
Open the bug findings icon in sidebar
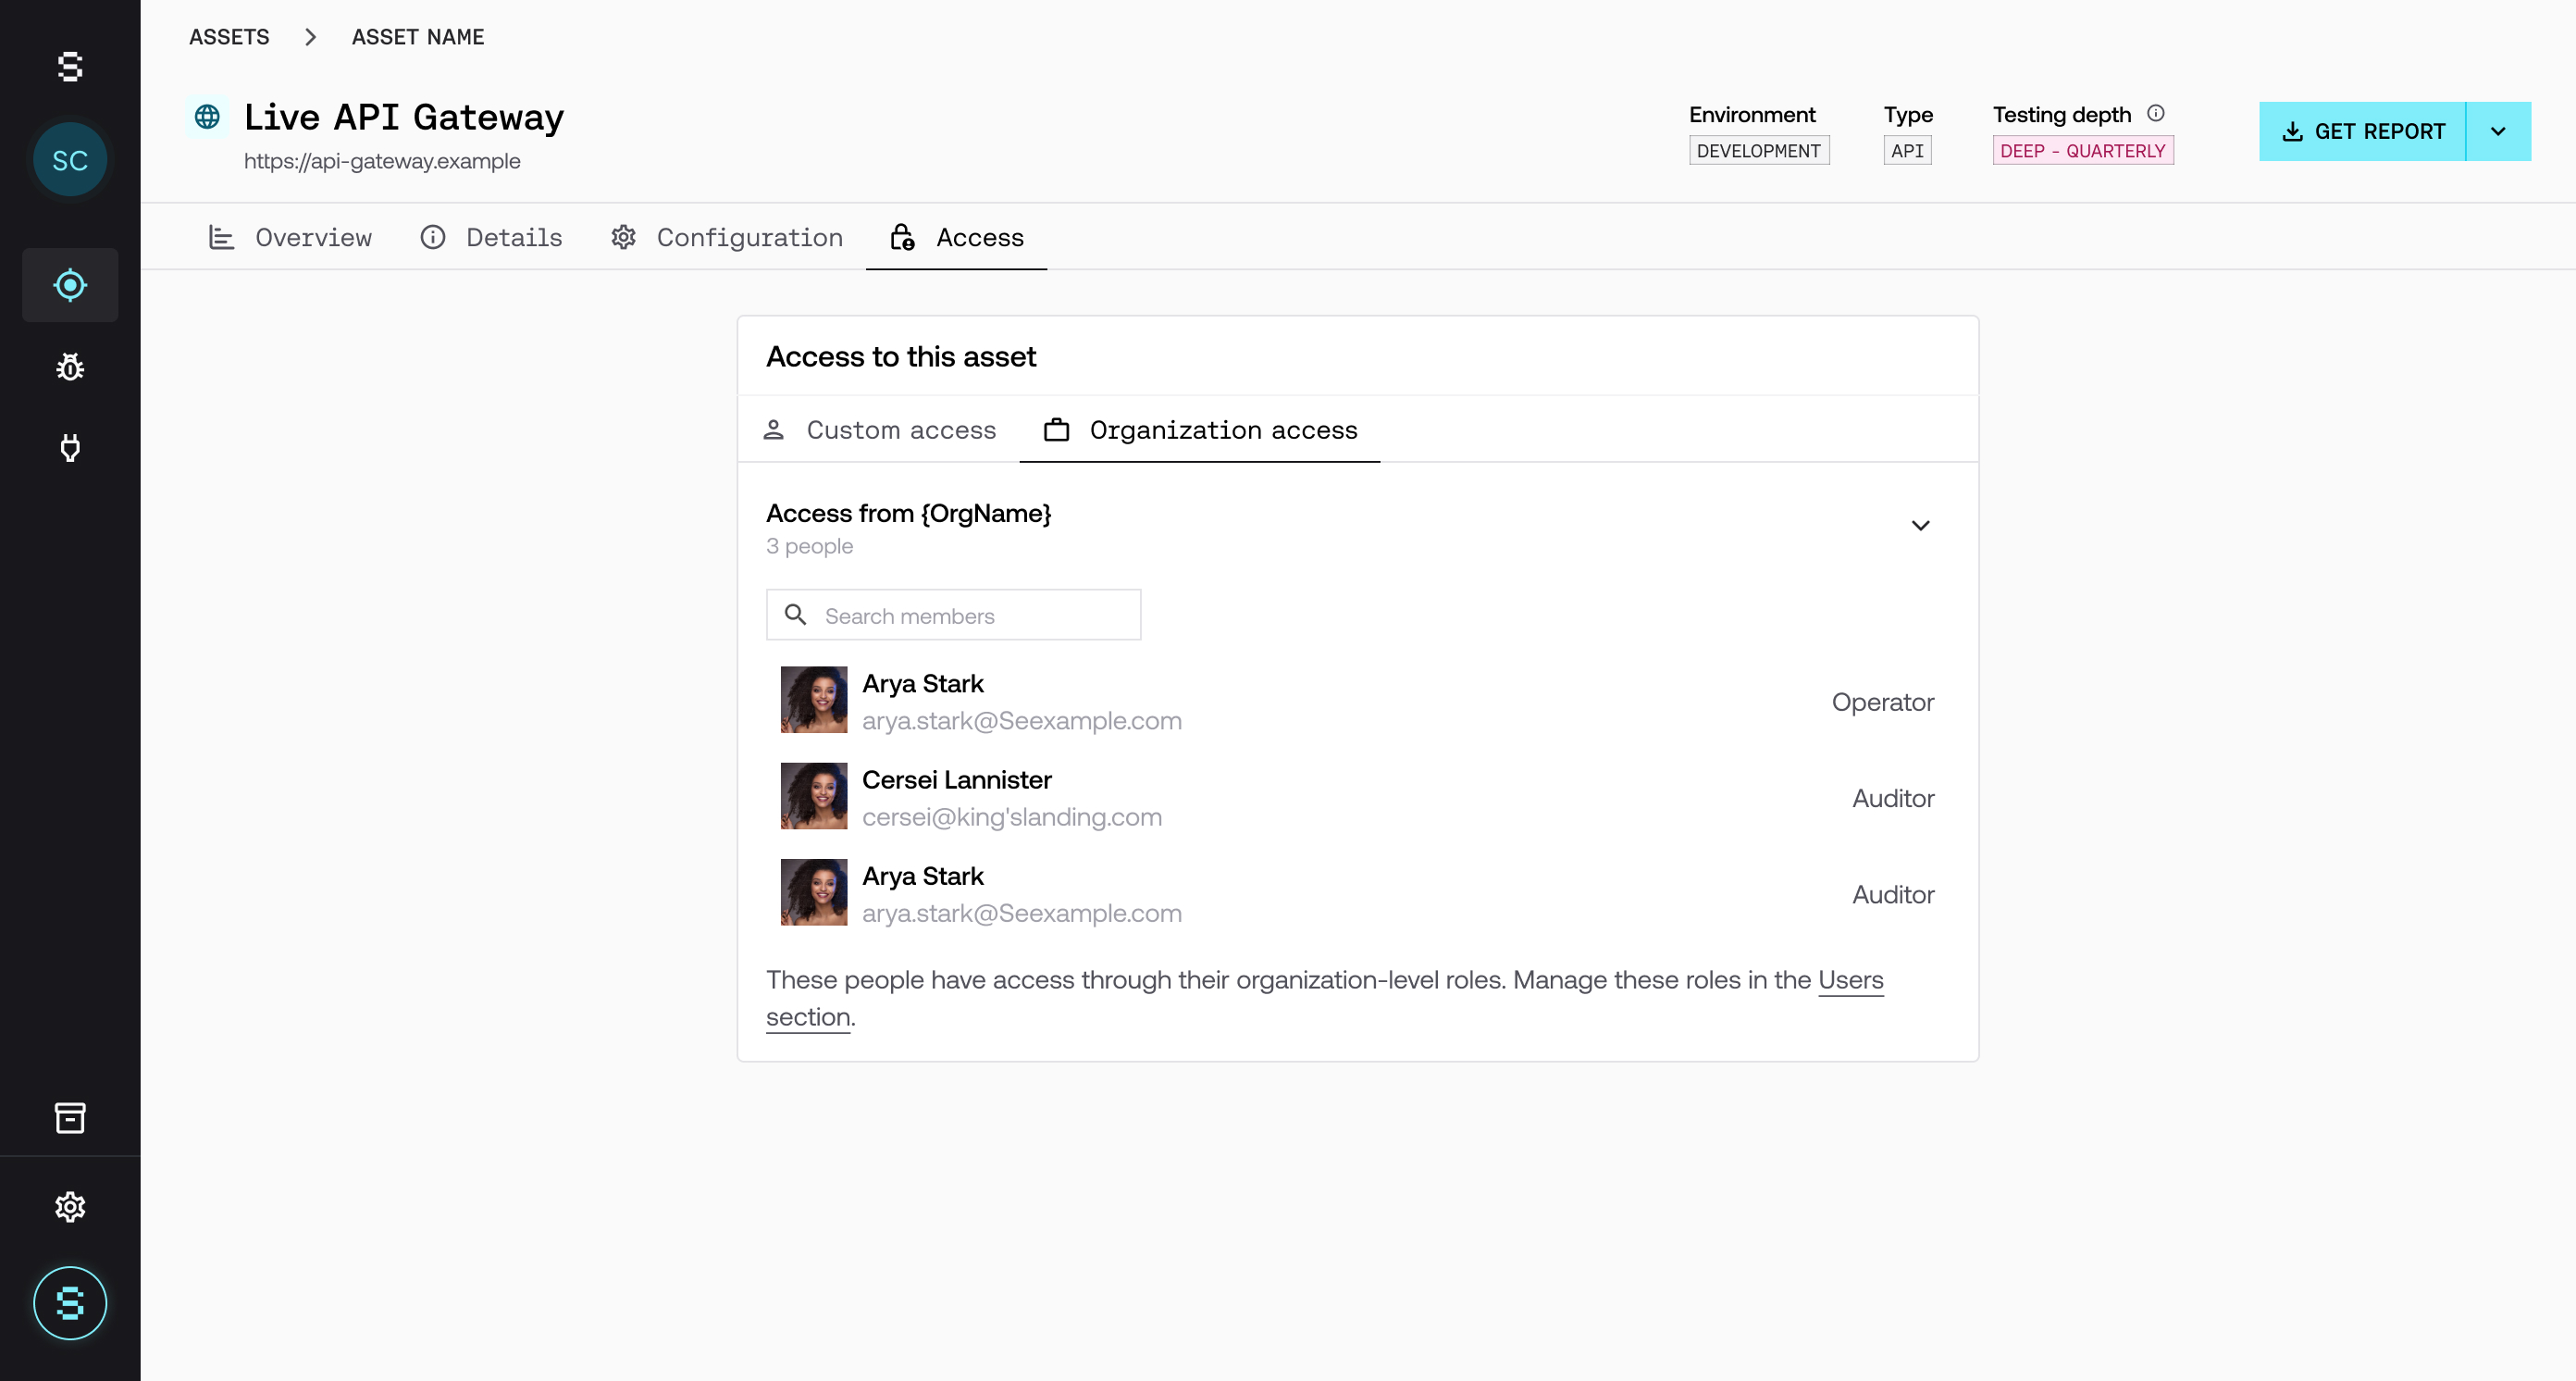pyautogui.click(x=70, y=367)
